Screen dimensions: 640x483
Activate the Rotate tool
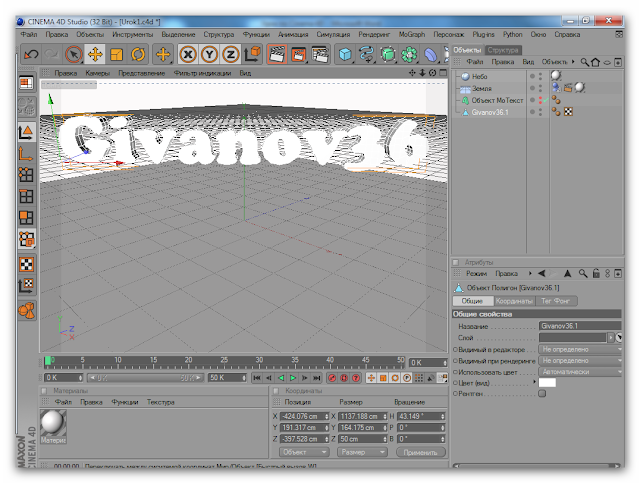click(138, 54)
